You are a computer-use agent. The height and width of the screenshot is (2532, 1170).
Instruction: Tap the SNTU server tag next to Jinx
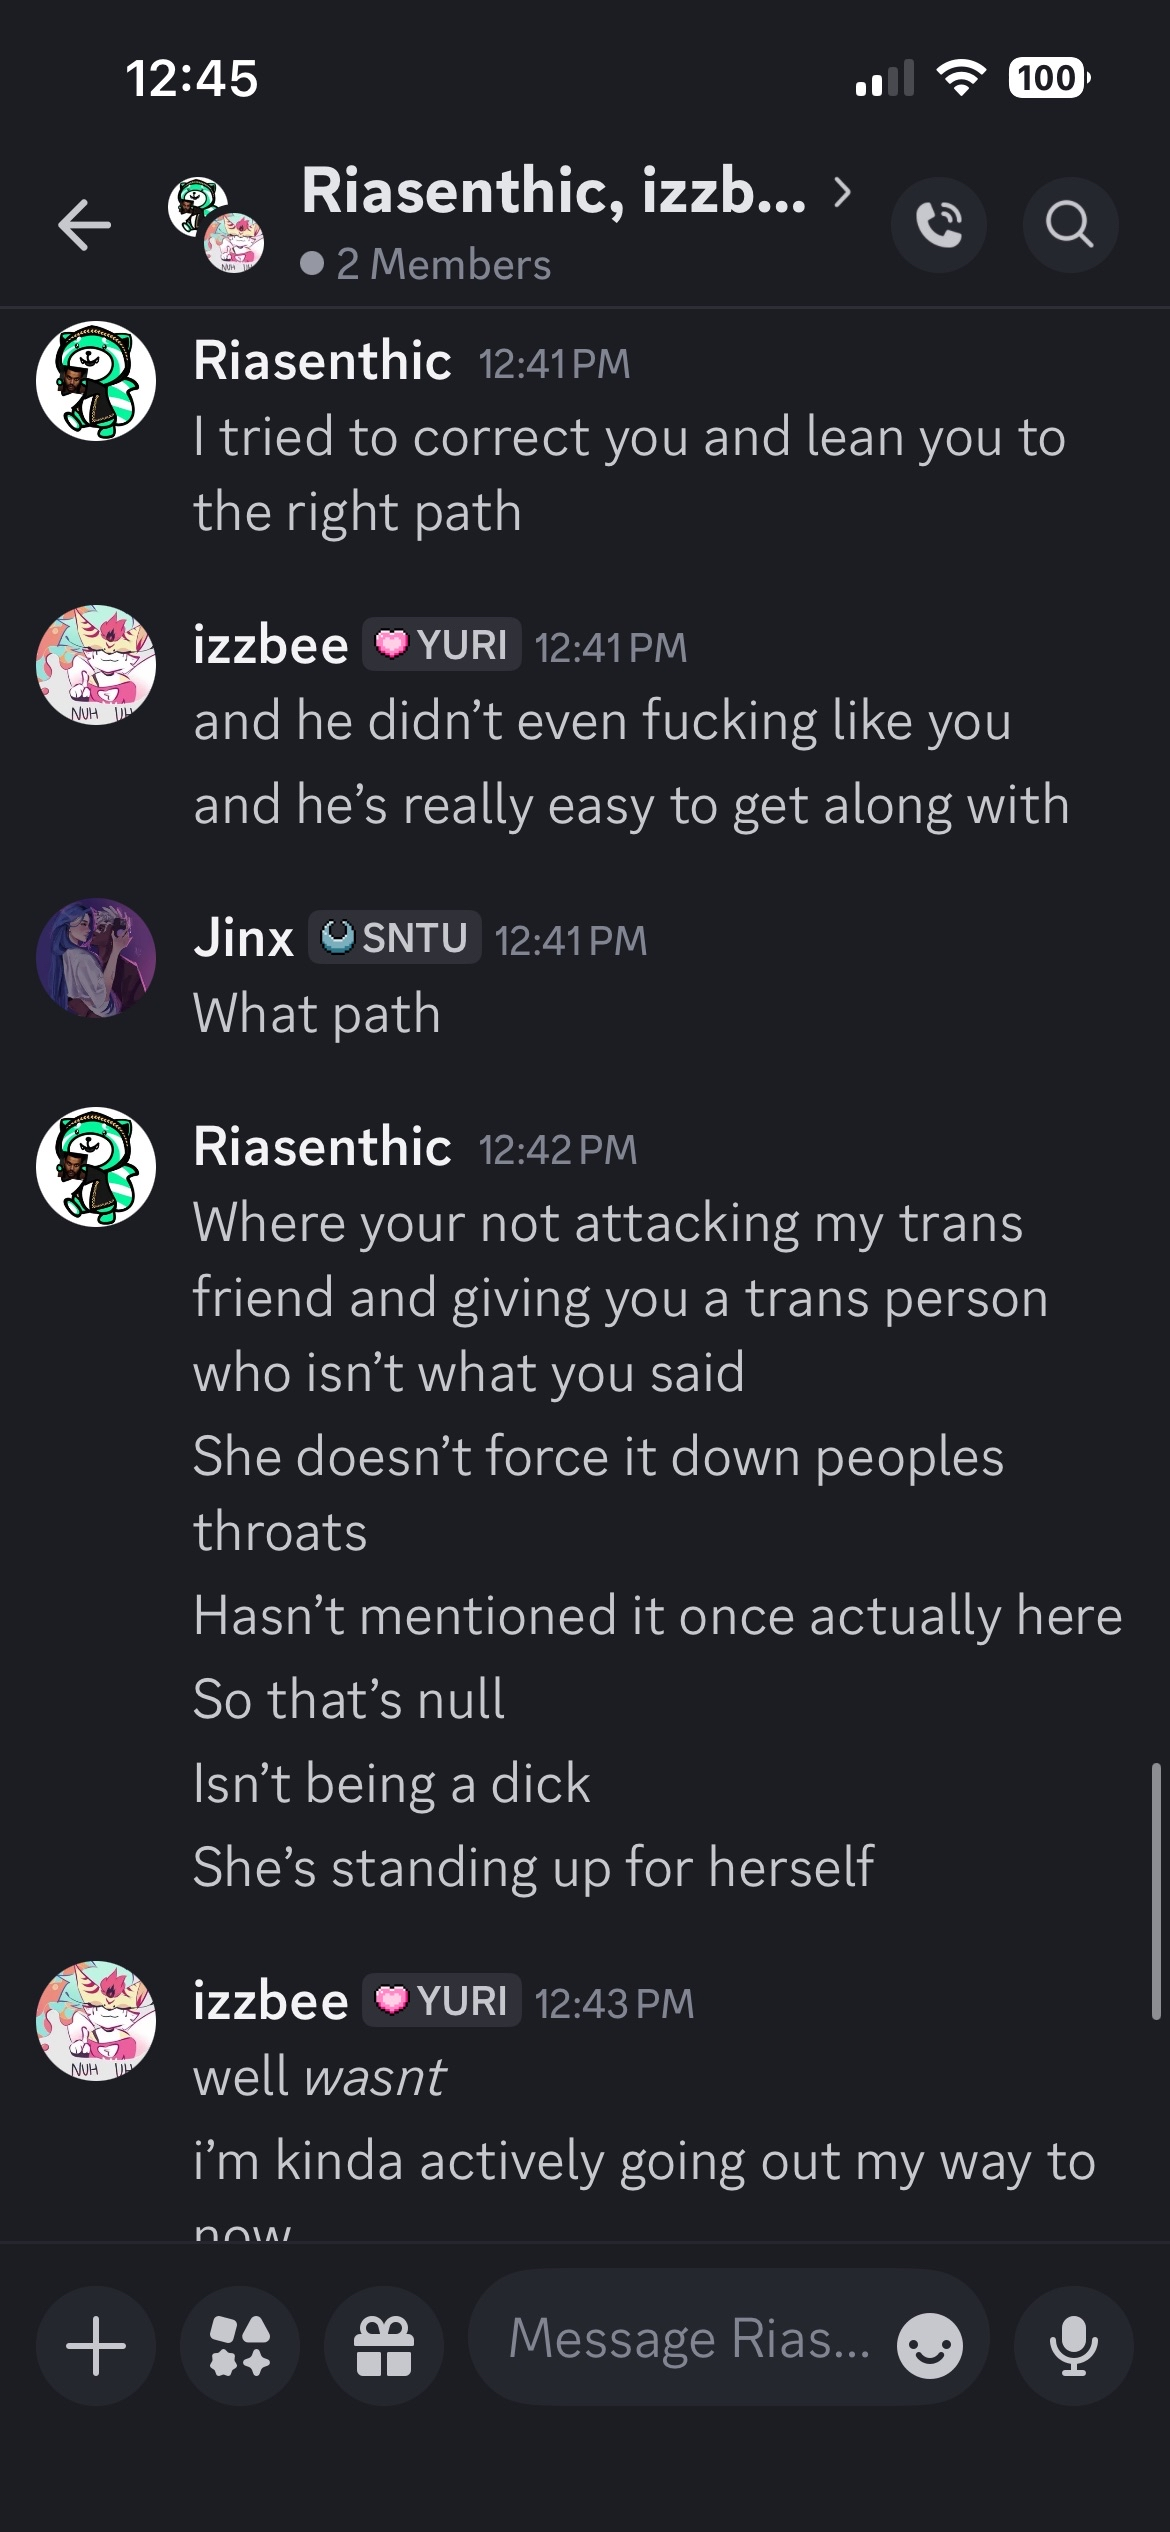394,938
